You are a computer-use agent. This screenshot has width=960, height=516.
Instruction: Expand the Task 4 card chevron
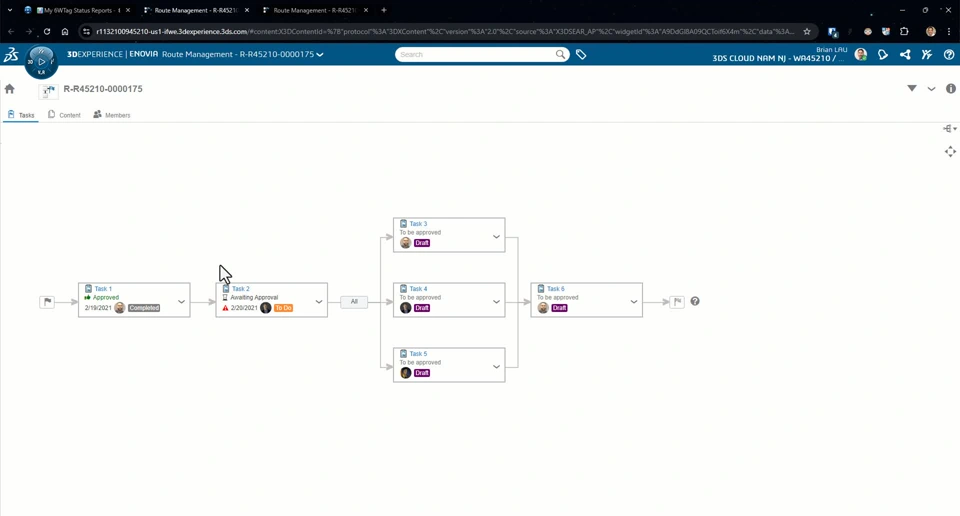pos(497,302)
